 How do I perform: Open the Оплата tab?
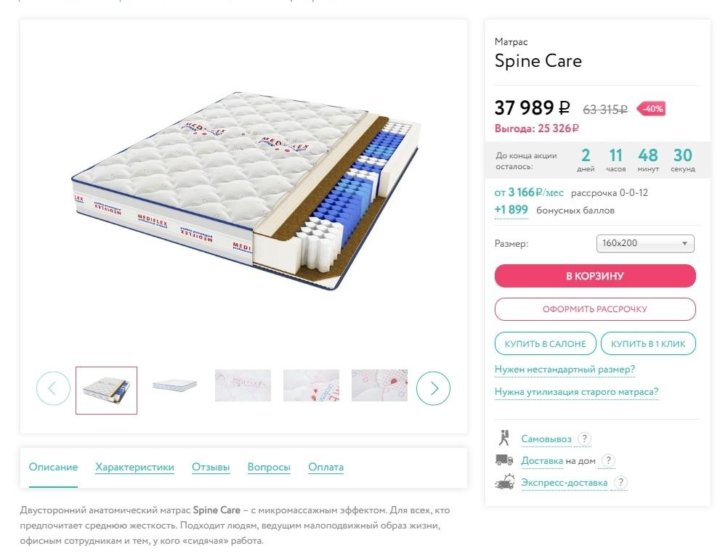pos(326,467)
